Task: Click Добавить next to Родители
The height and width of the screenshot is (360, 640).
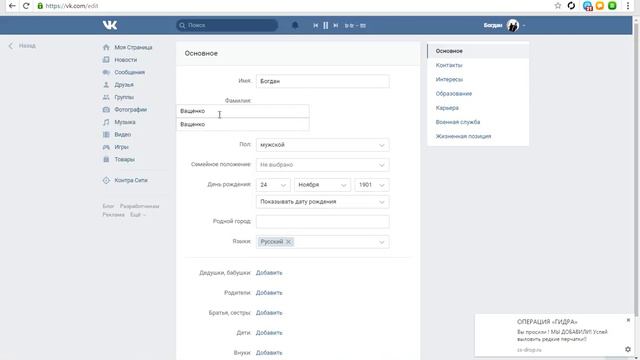Action: pyautogui.click(x=269, y=293)
